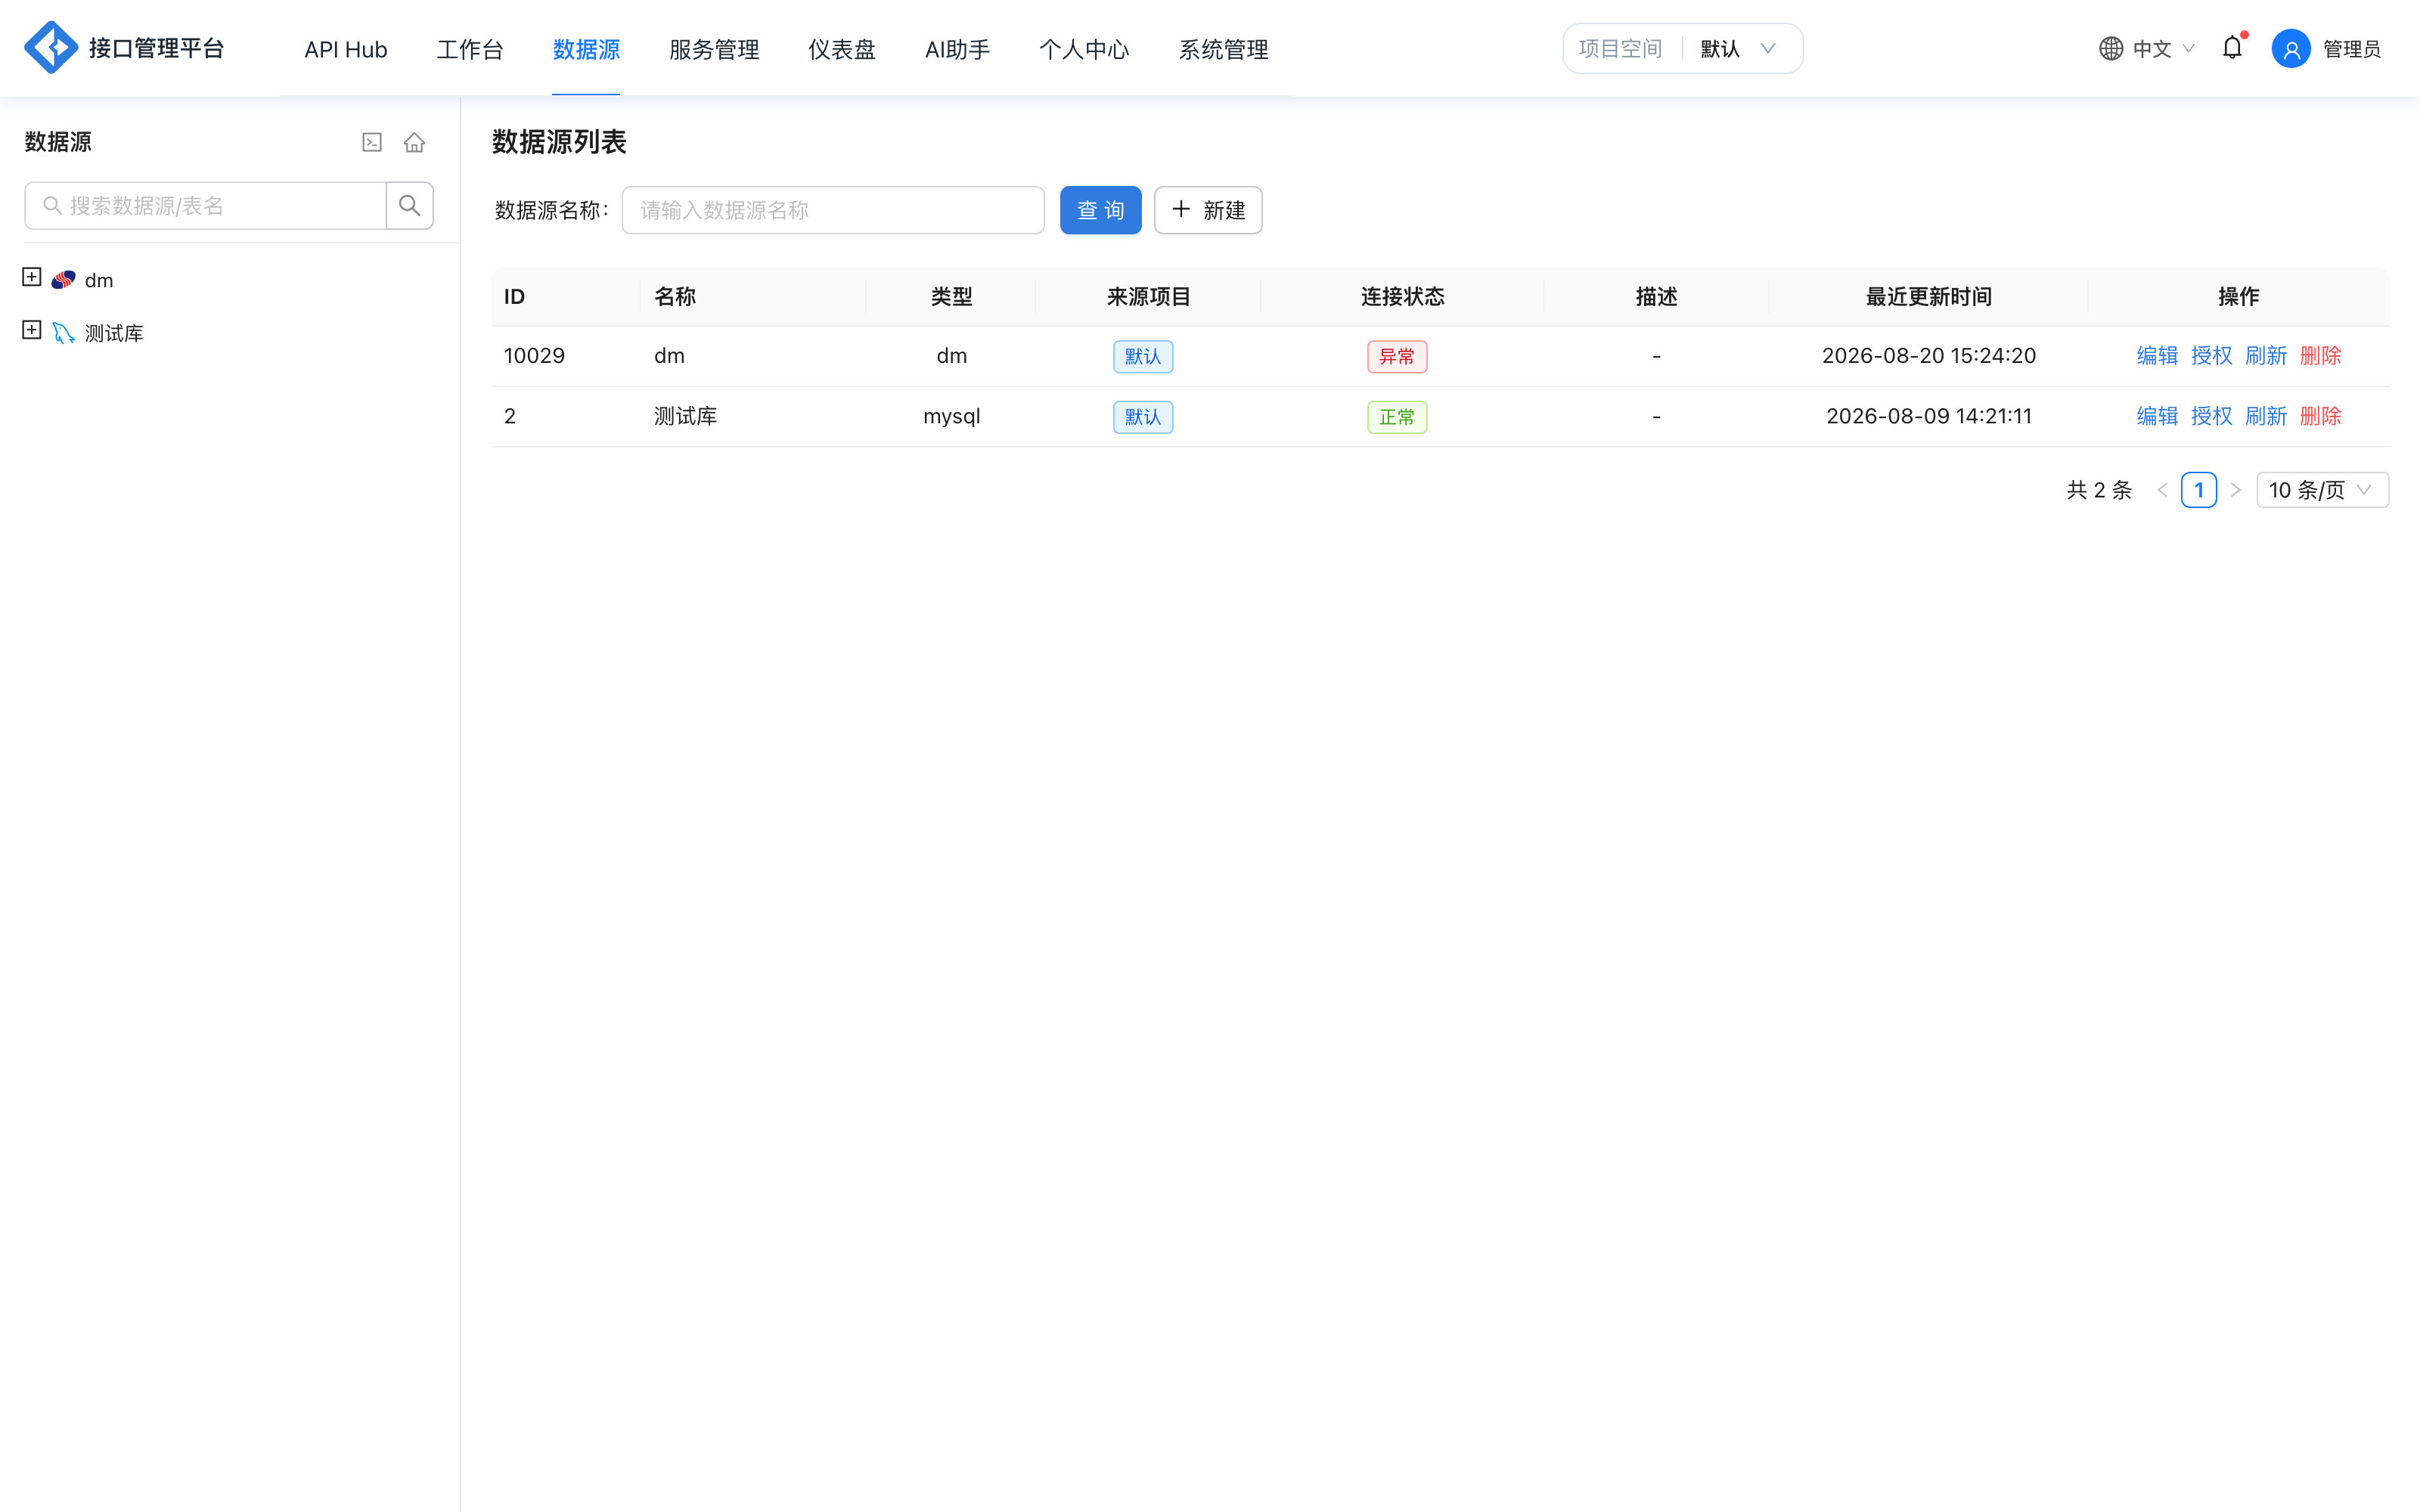Image resolution: width=2420 pixels, height=1512 pixels.
Task: Click the 新建 button
Action: coord(1208,210)
